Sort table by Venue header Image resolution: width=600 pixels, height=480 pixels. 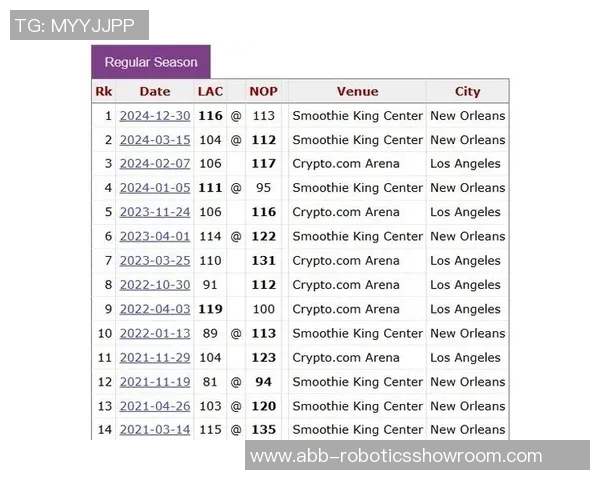[x=357, y=92]
